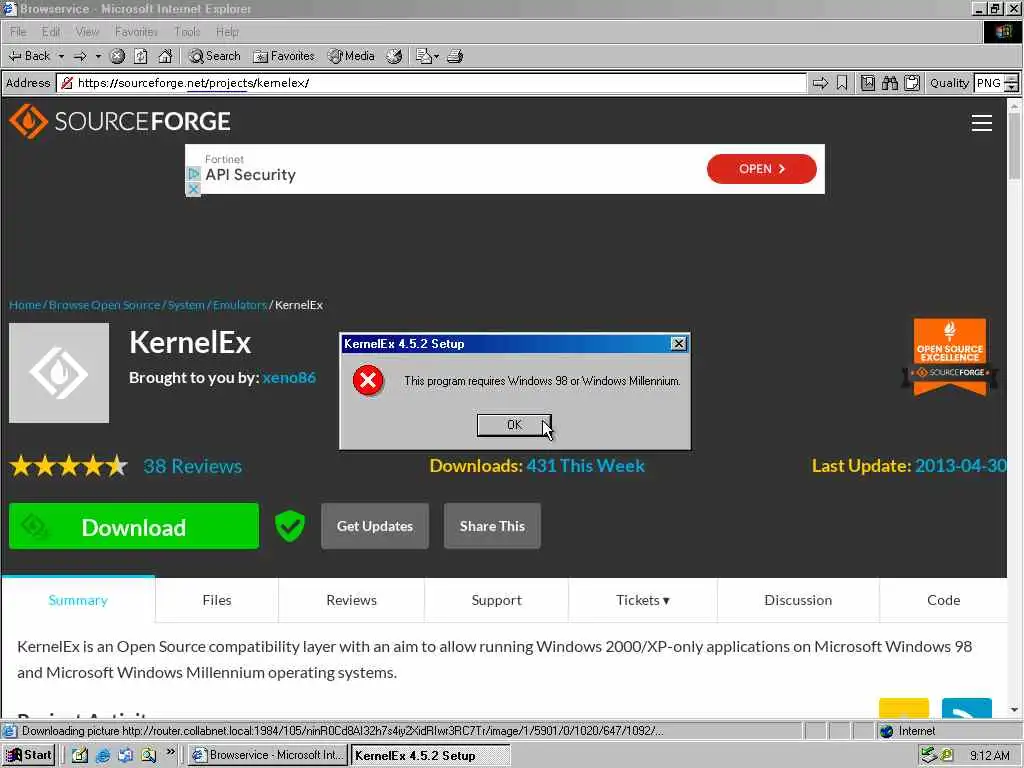Click the SourceForge logo
Screen dimensions: 1024x768
[120, 121]
